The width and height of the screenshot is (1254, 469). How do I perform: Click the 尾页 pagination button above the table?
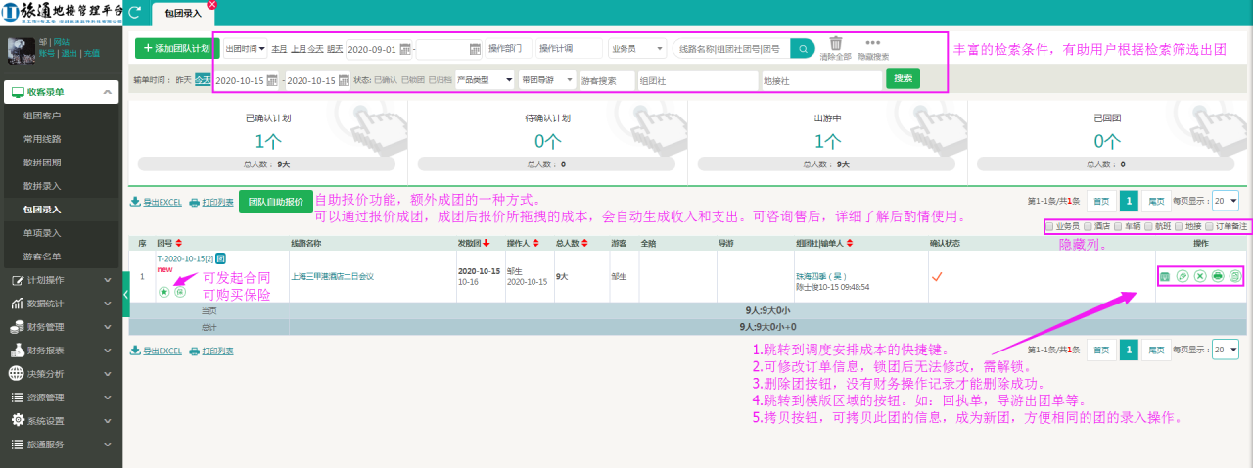click(x=1155, y=200)
